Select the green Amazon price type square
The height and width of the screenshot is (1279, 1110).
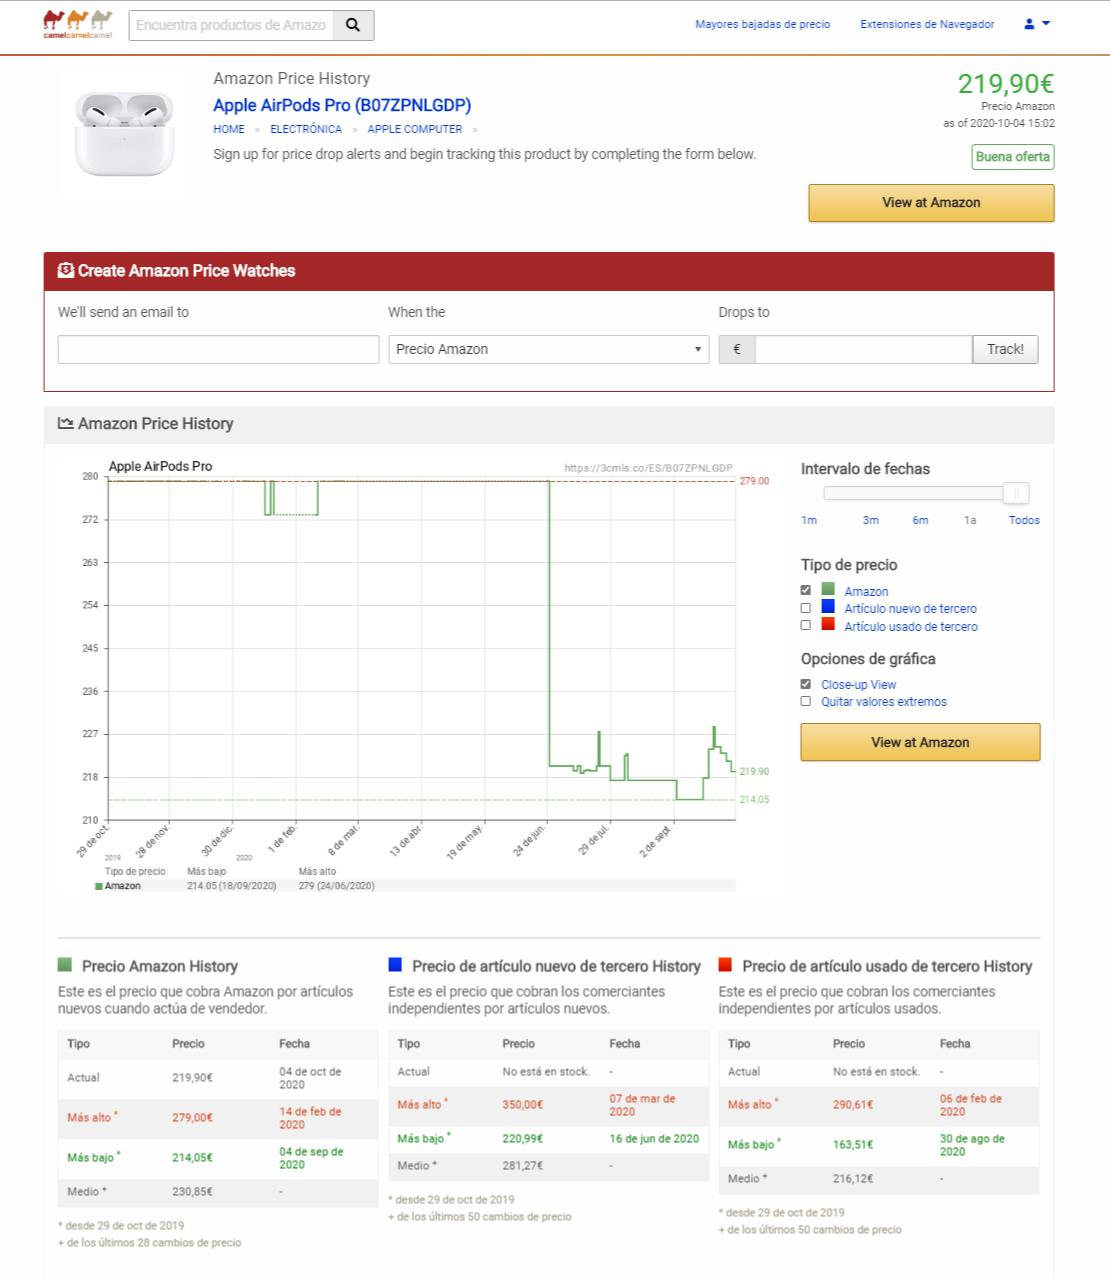826,589
